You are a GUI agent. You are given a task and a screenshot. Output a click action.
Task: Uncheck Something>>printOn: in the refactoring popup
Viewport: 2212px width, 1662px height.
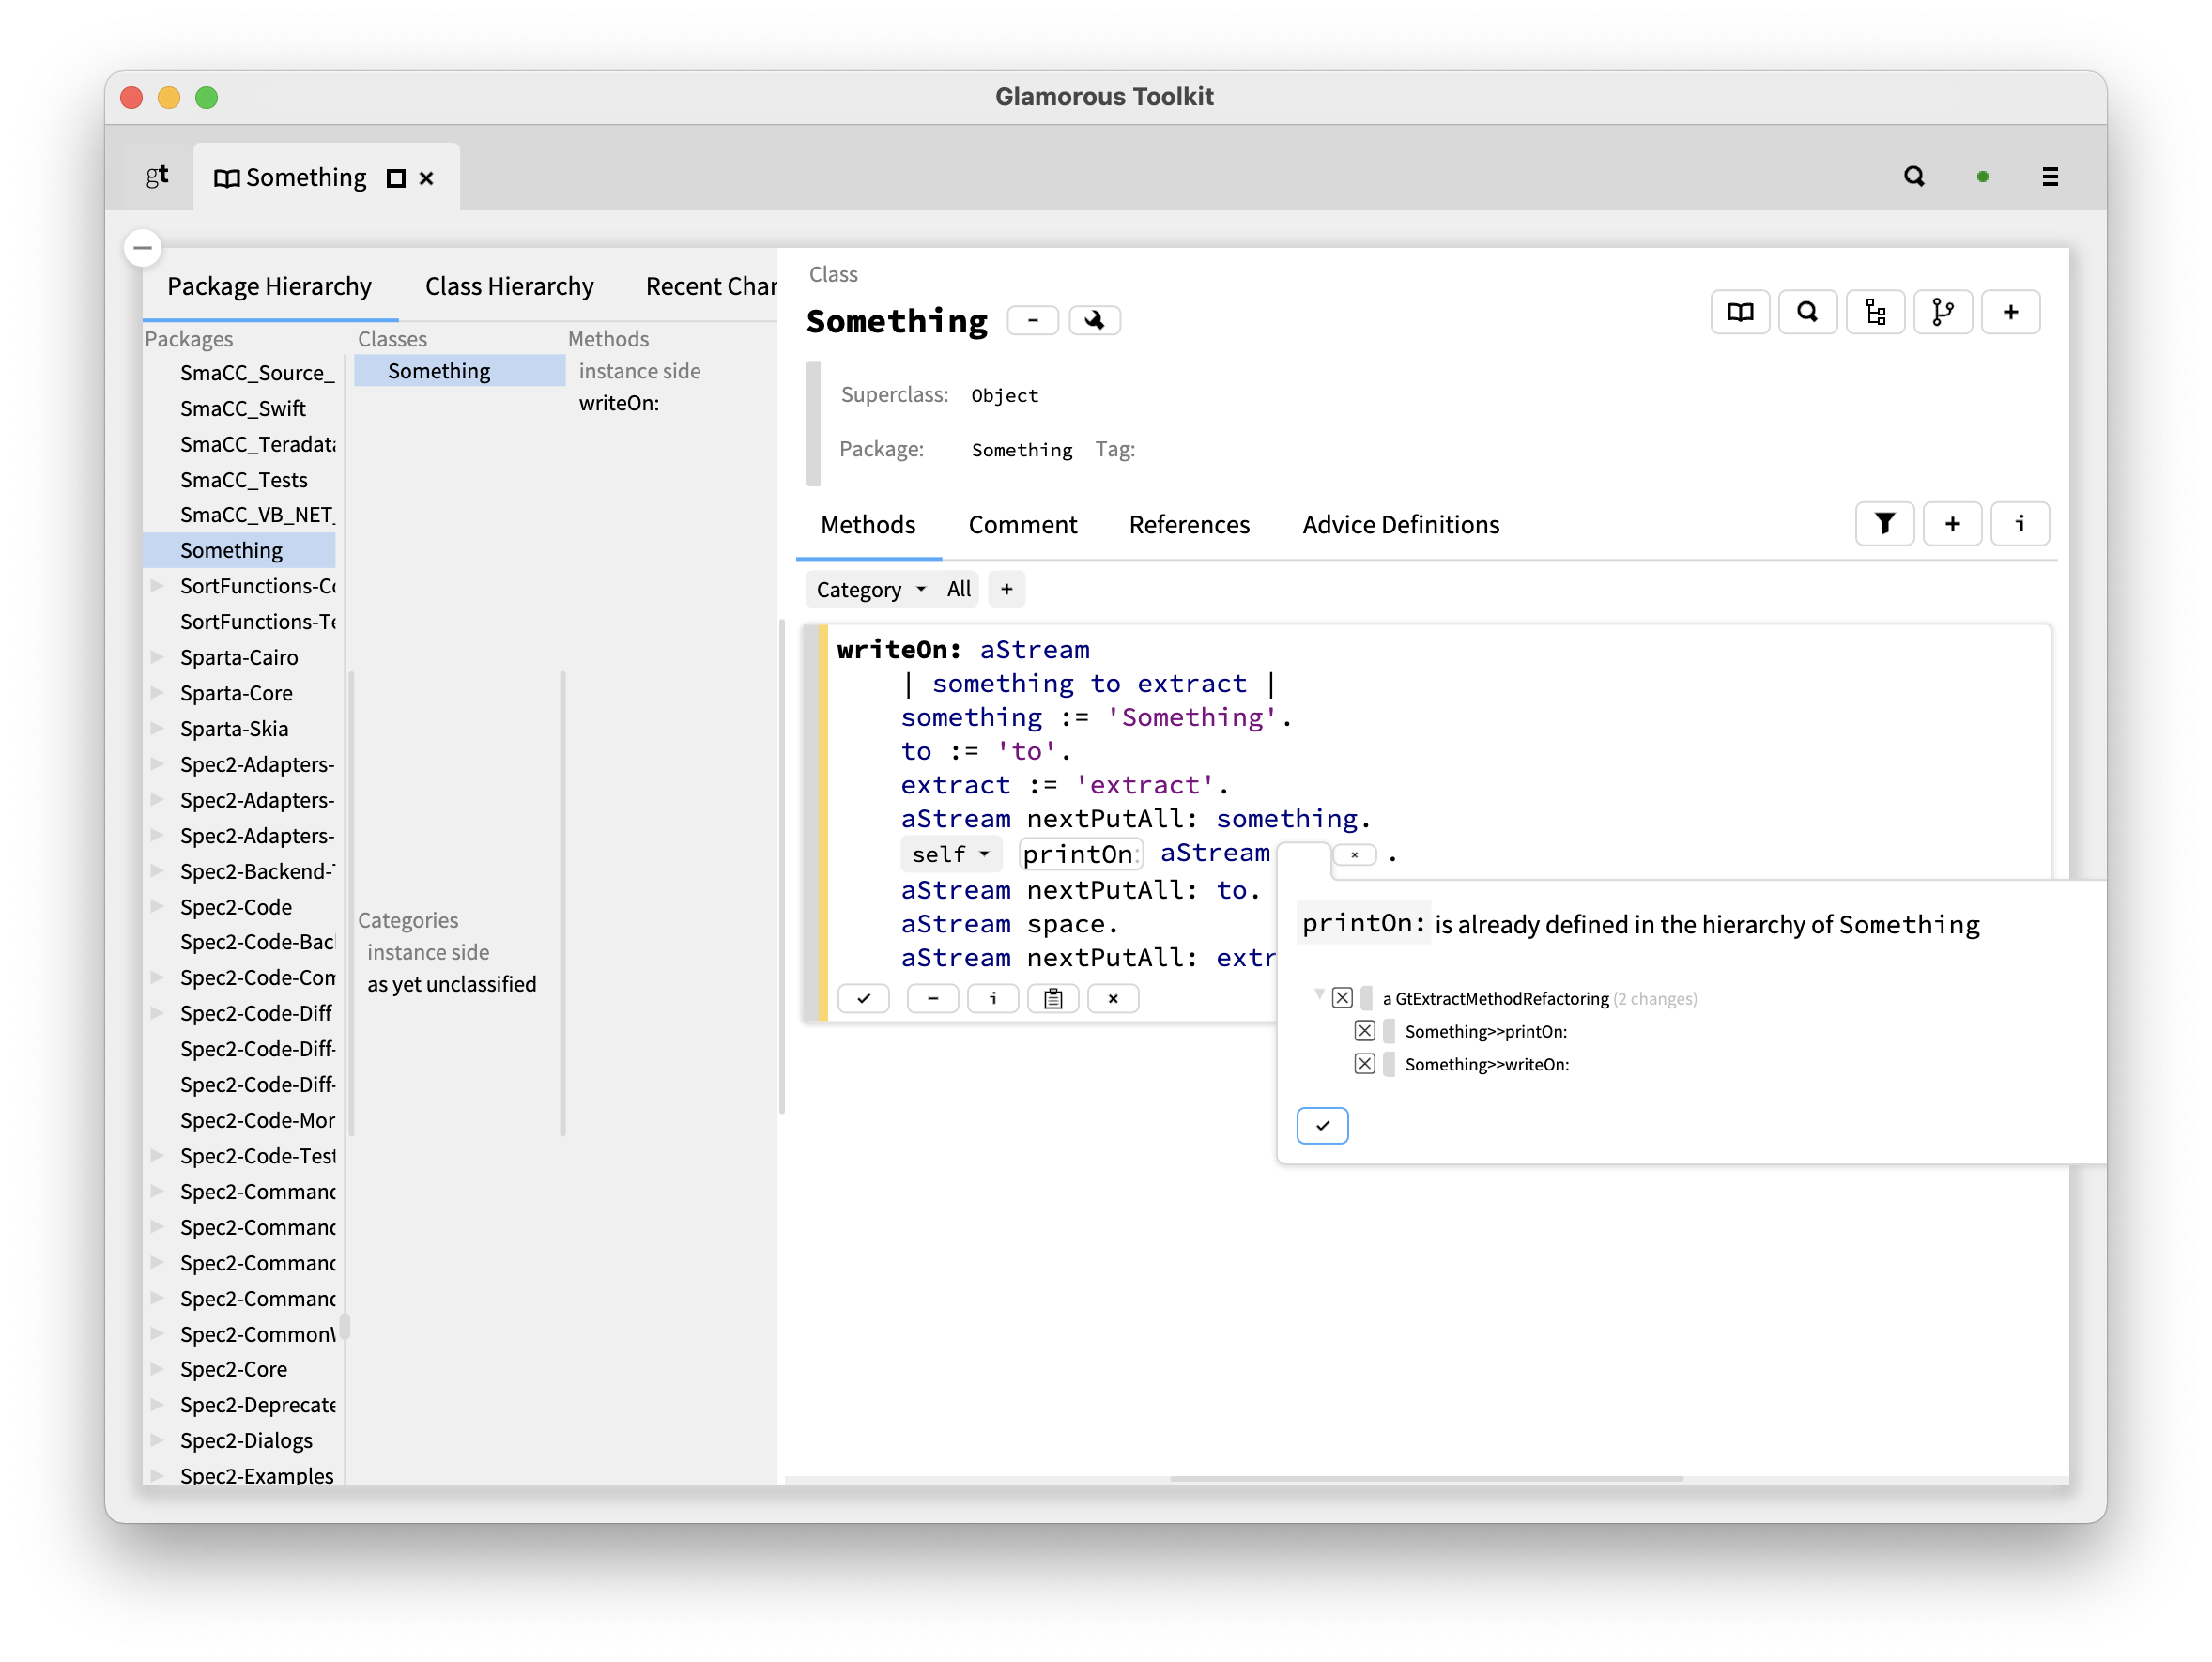pos(1365,1031)
